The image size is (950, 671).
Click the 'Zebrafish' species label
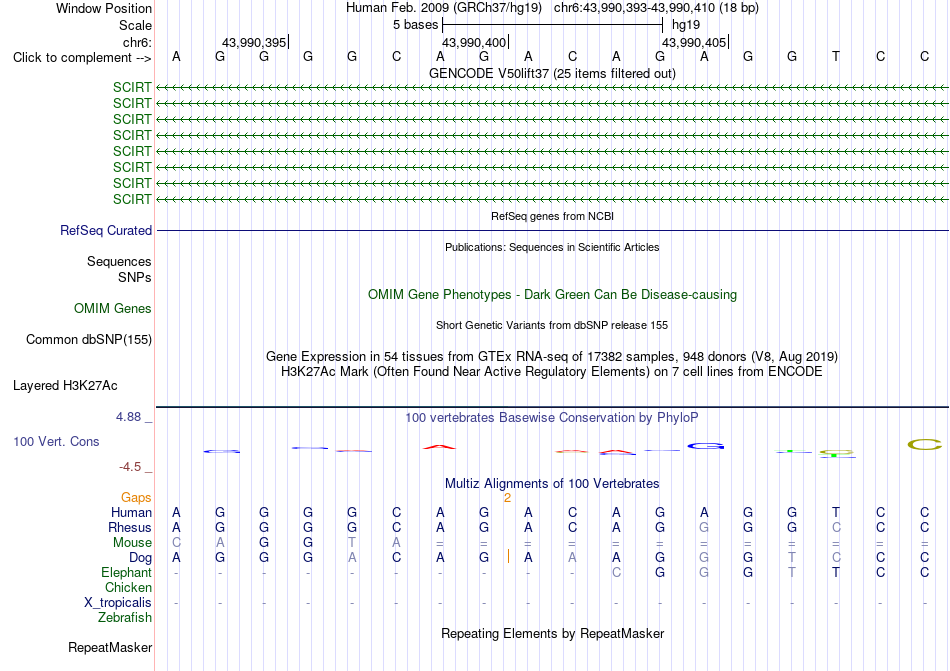(x=125, y=618)
